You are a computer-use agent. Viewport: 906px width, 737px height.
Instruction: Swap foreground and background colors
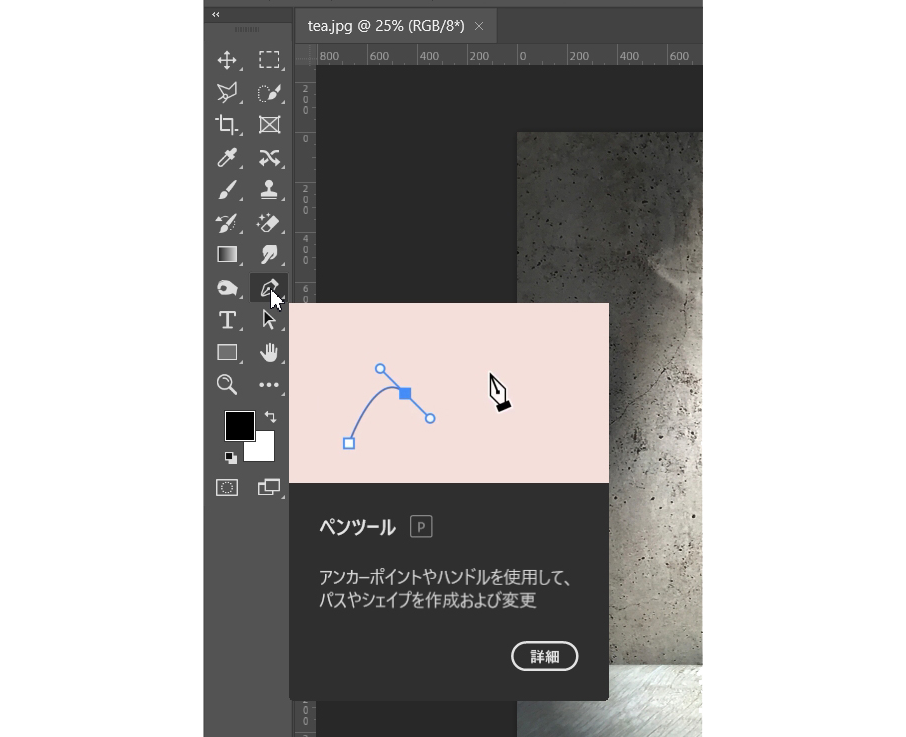click(x=270, y=416)
